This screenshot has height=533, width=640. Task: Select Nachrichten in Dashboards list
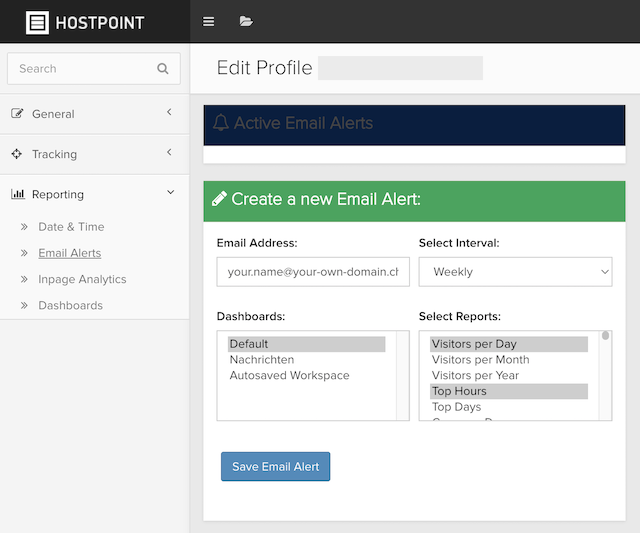tap(307, 360)
